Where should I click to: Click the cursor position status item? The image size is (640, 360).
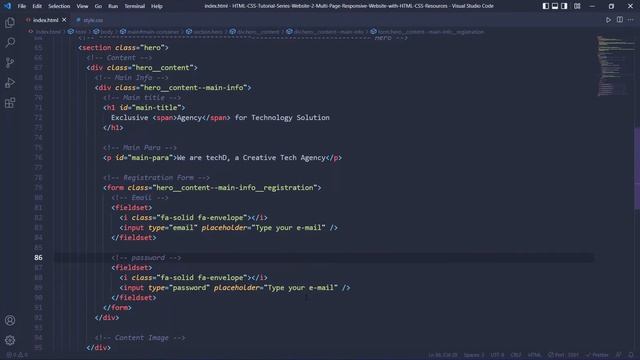pyautogui.click(x=443, y=355)
